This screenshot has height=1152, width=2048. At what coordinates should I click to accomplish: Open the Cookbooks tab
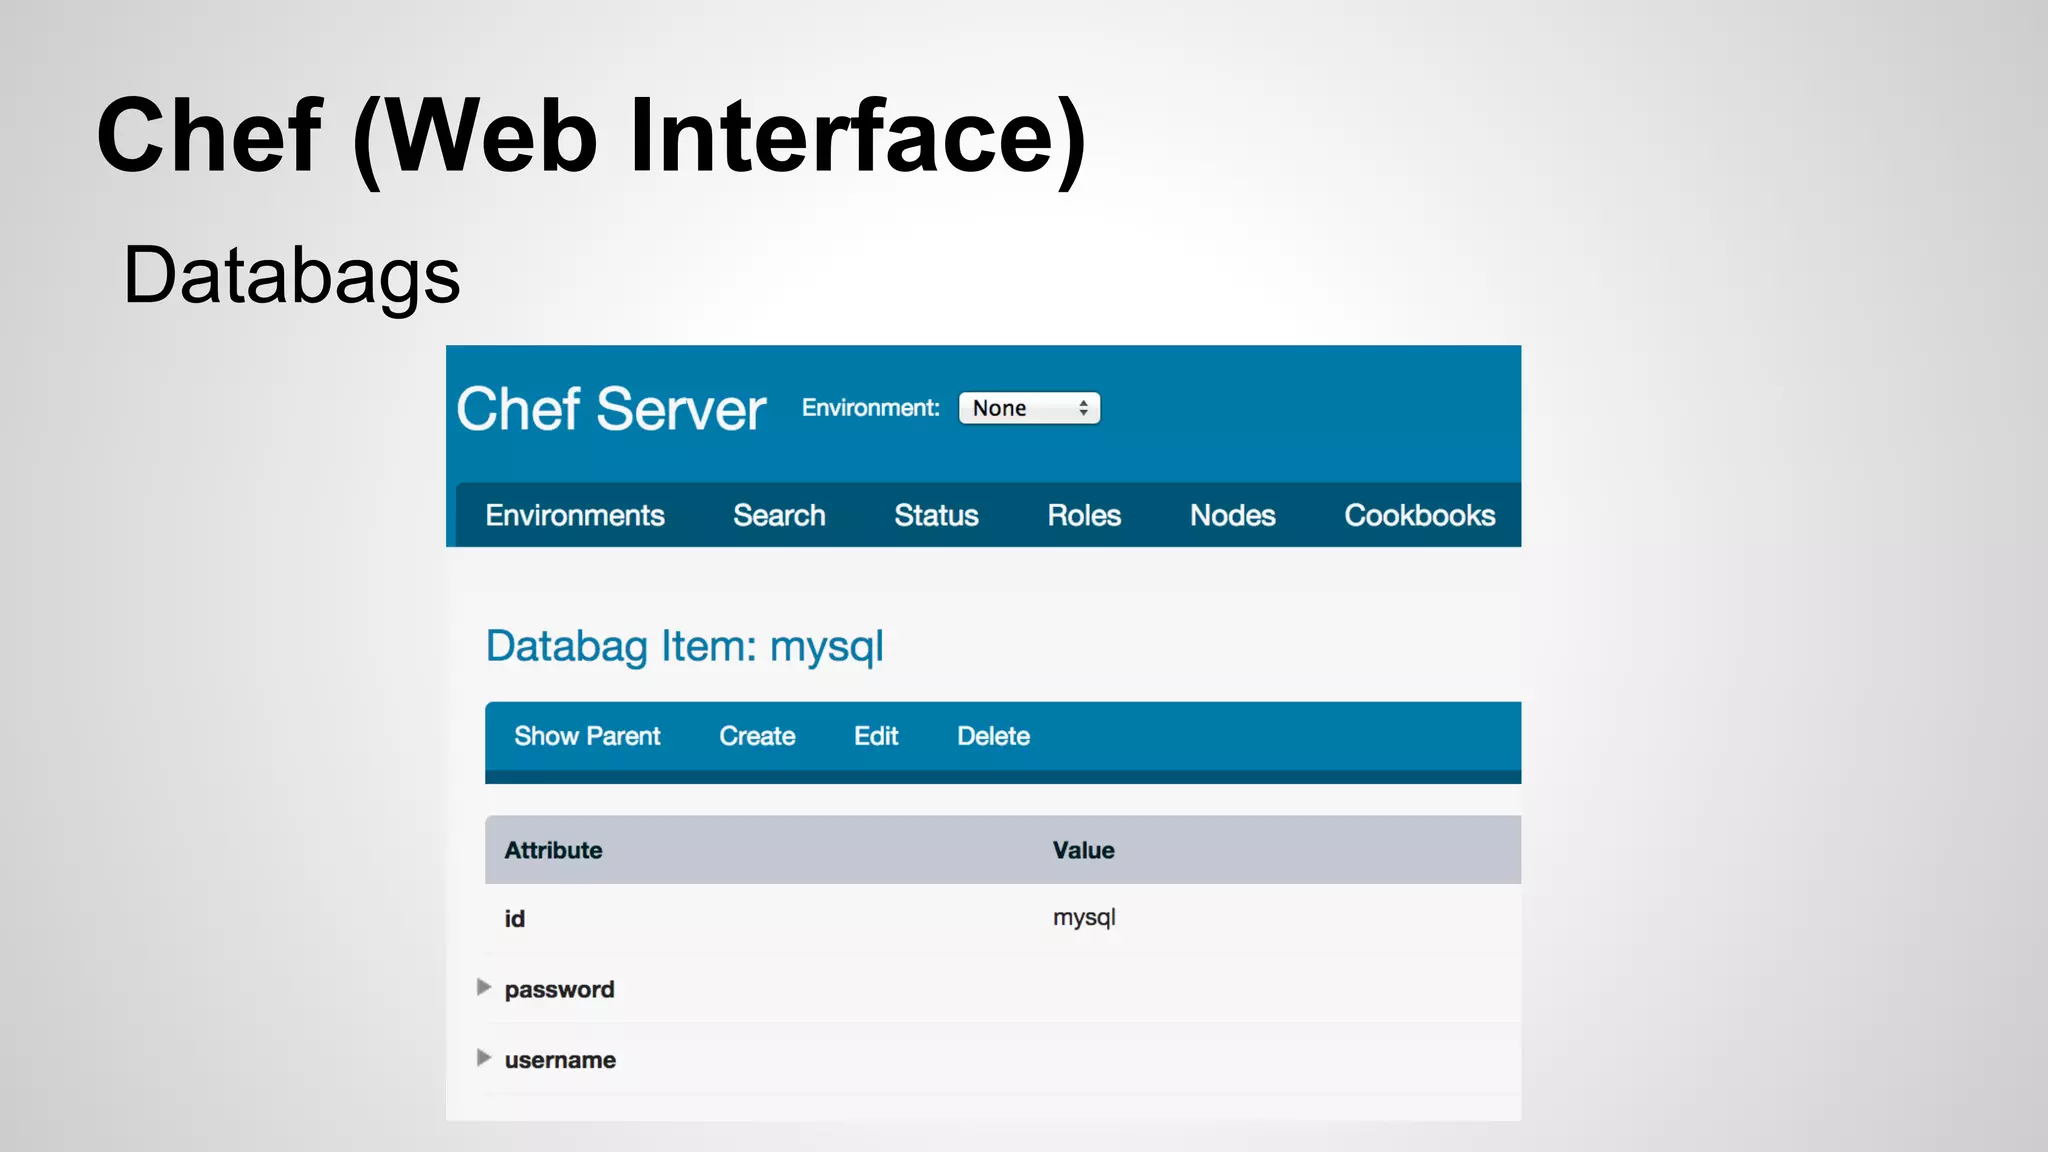(1419, 515)
